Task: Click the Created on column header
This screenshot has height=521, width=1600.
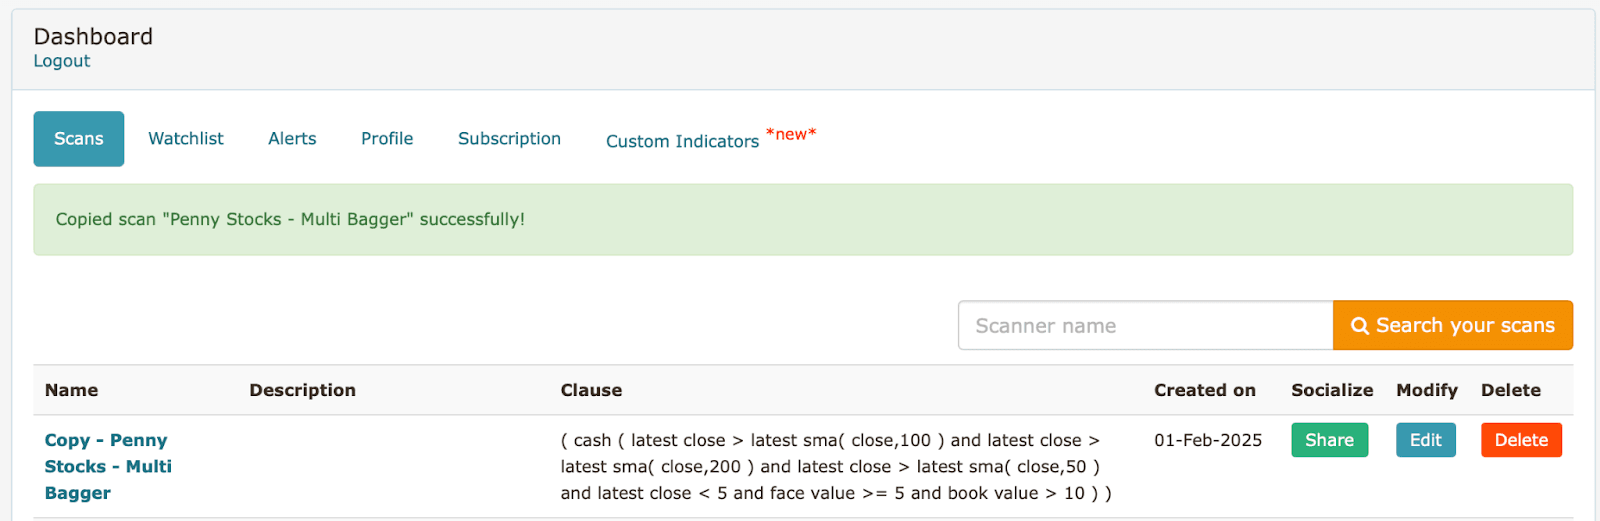Action: (x=1204, y=390)
